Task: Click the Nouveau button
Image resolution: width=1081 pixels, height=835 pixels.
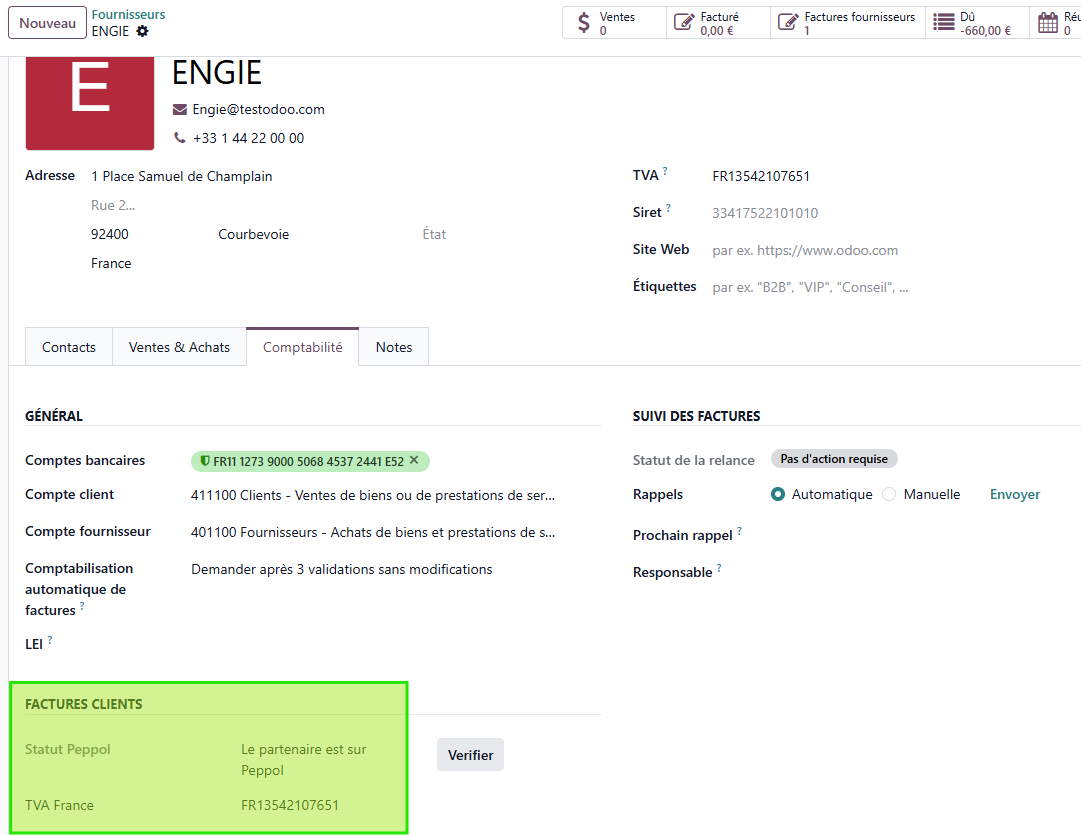Action: [x=48, y=23]
